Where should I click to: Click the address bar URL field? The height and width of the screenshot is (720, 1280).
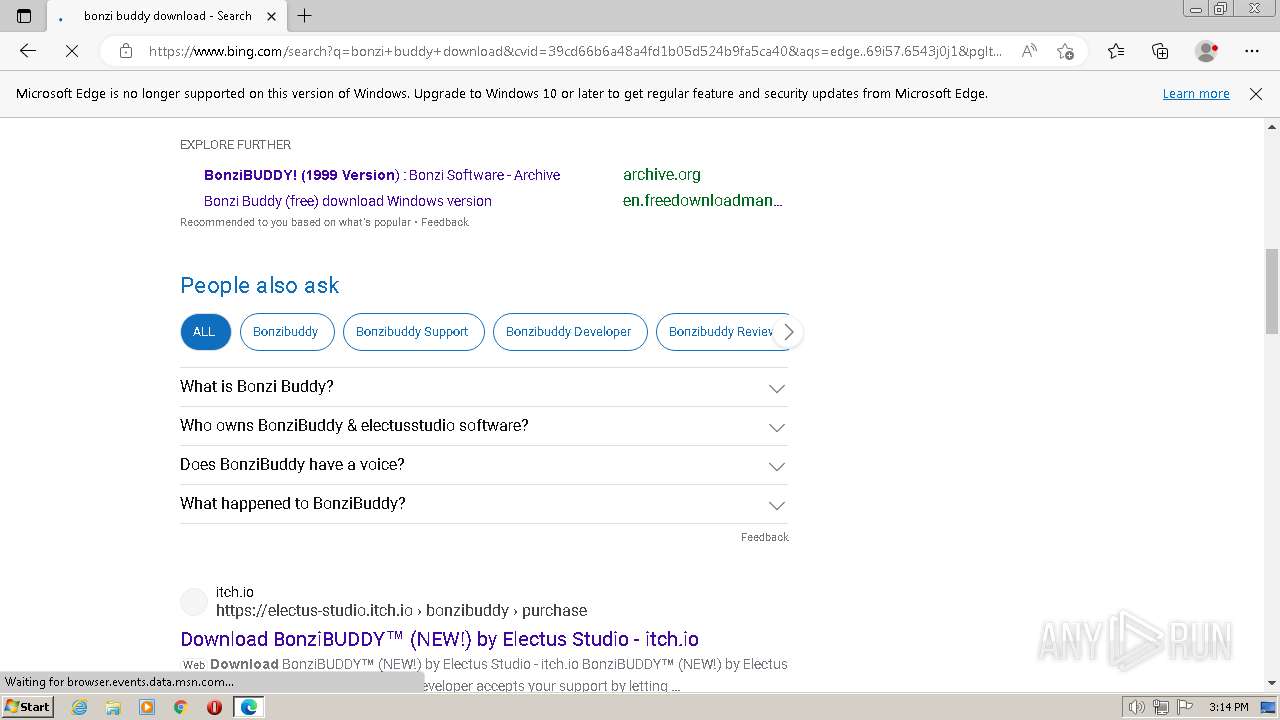tap(575, 51)
